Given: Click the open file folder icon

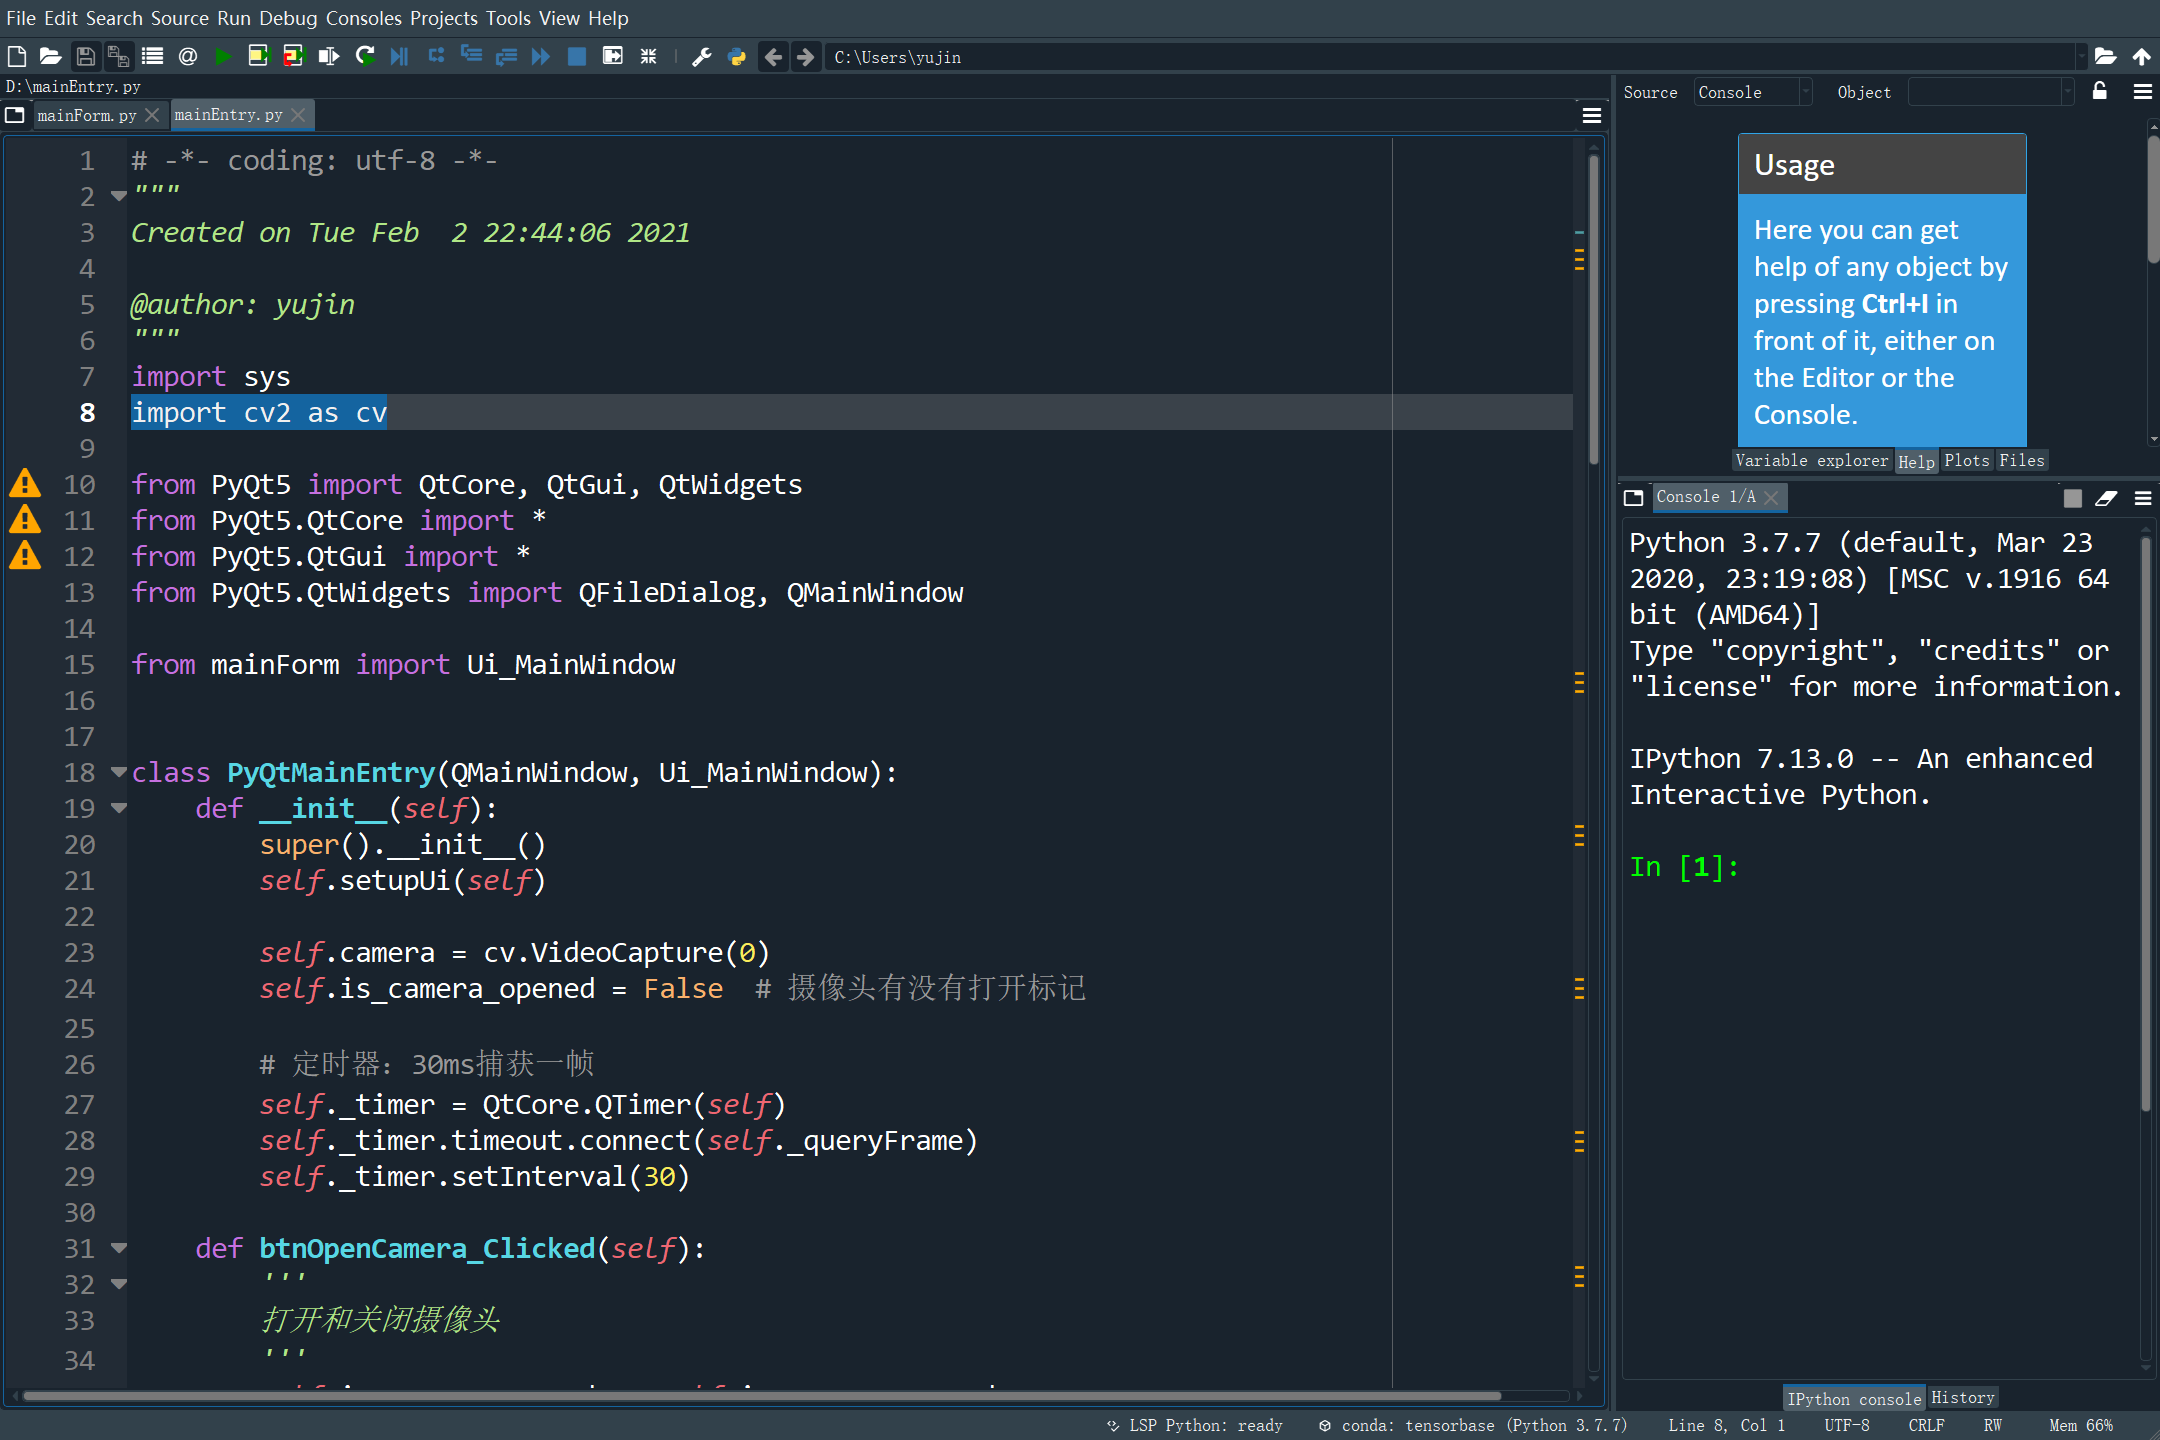Looking at the screenshot, I should [50, 57].
